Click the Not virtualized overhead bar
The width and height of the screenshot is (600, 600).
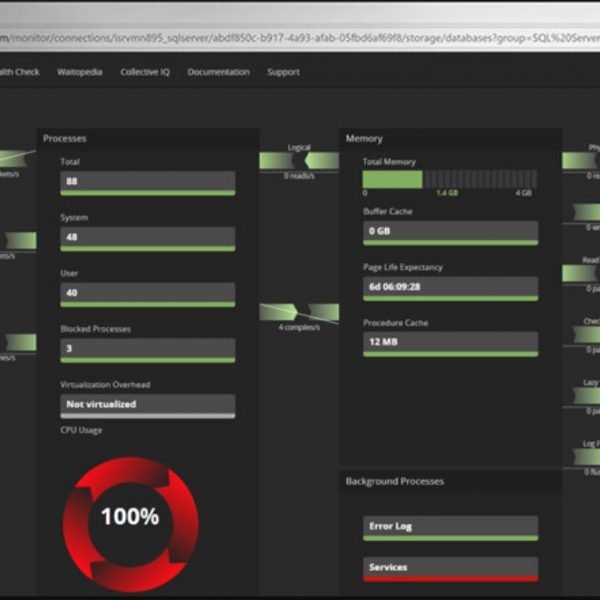pos(148,406)
